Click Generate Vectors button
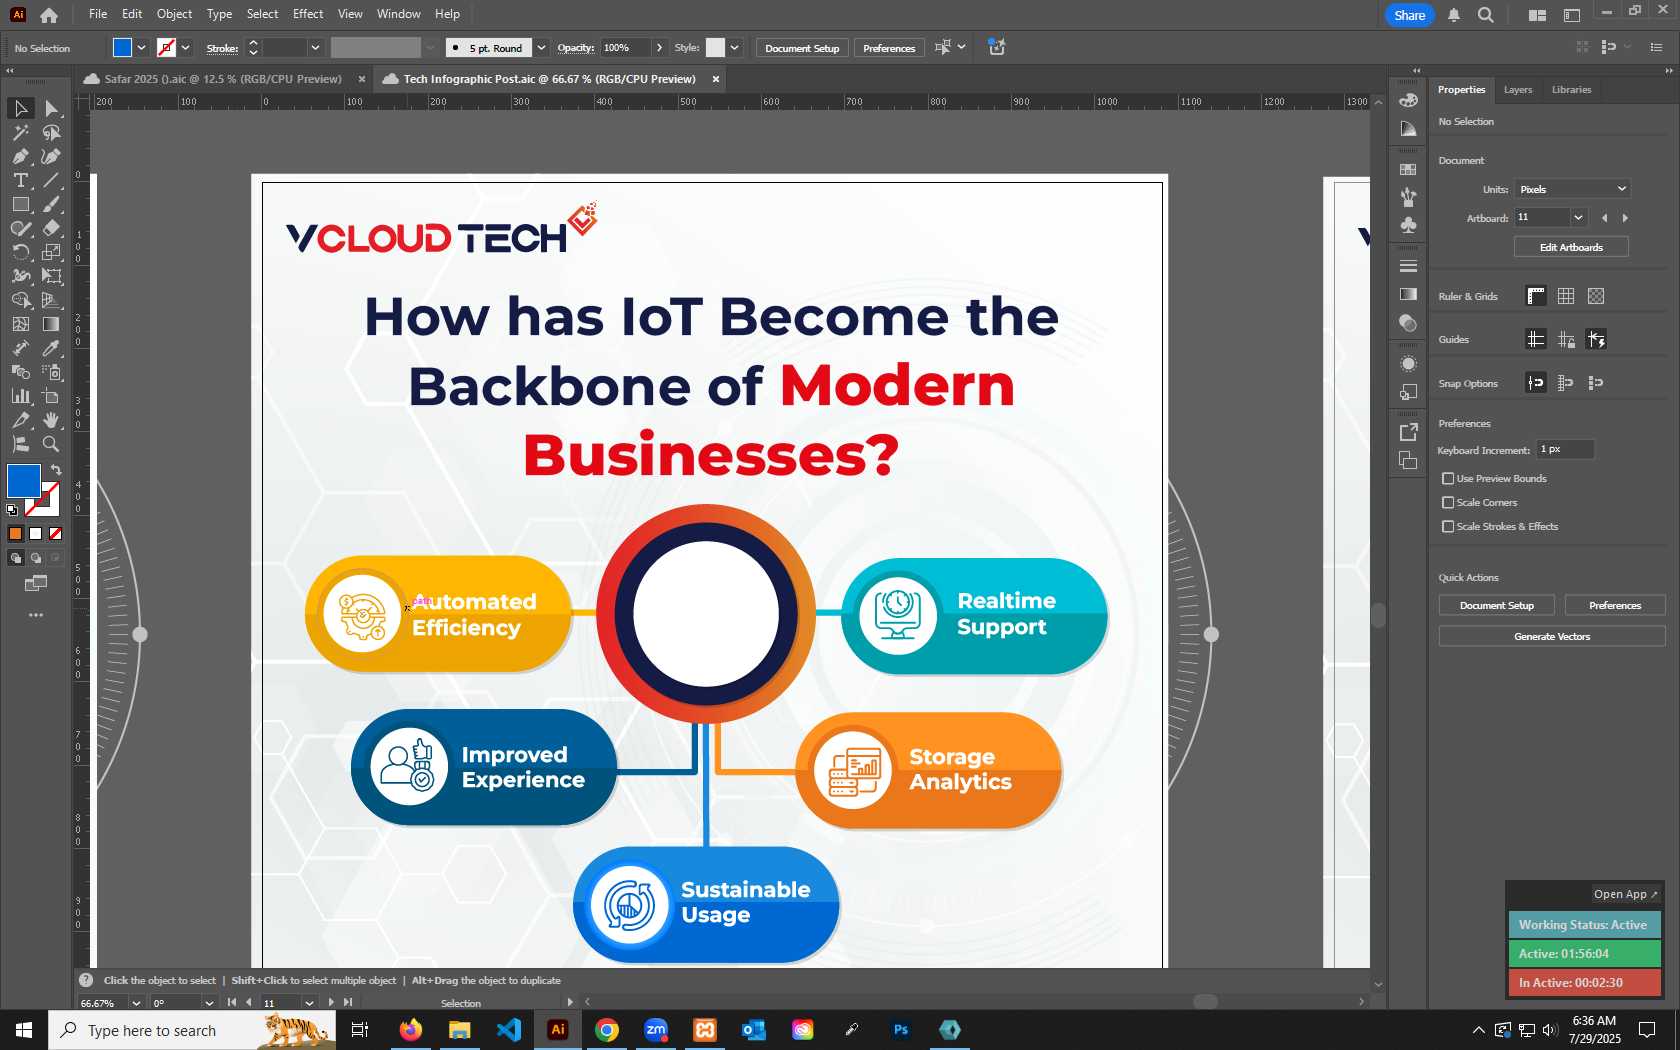Screen dimensions: 1680x1050 click(x=1552, y=636)
